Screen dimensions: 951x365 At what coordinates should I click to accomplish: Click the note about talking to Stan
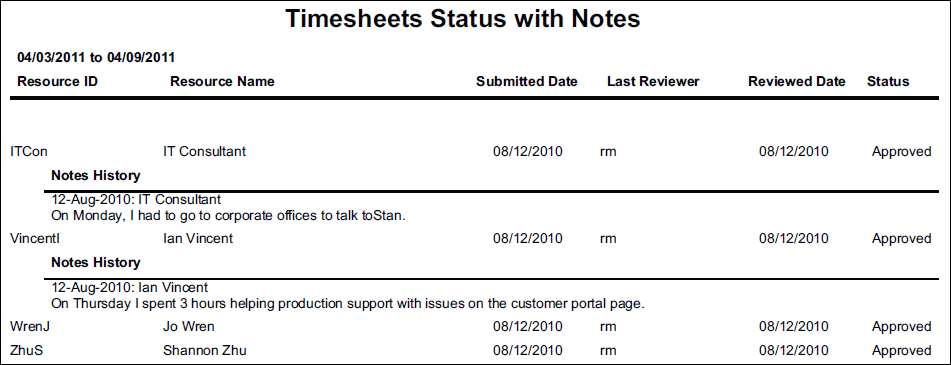228,216
